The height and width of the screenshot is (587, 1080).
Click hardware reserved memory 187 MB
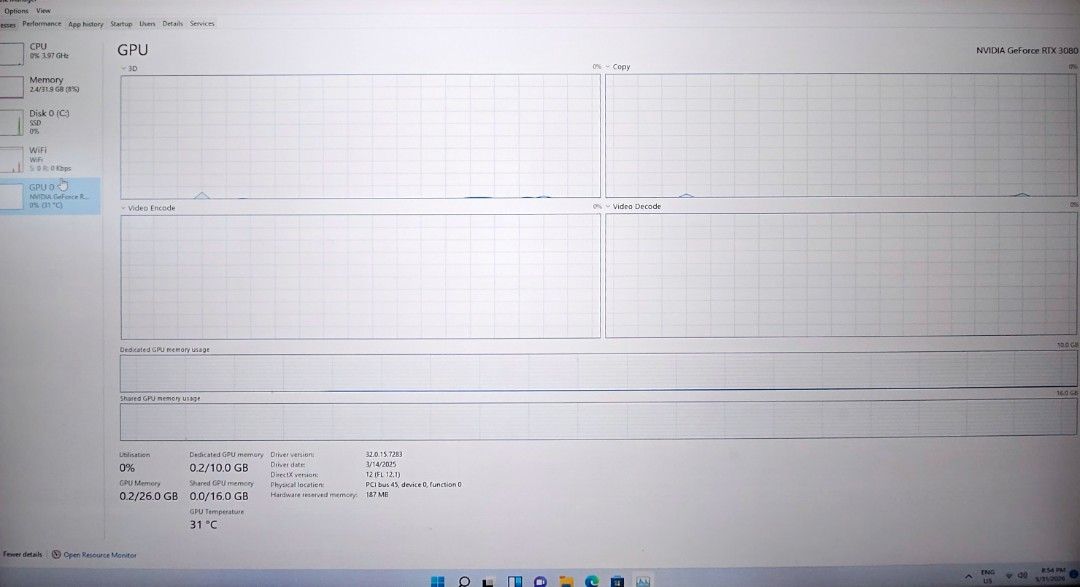377,495
